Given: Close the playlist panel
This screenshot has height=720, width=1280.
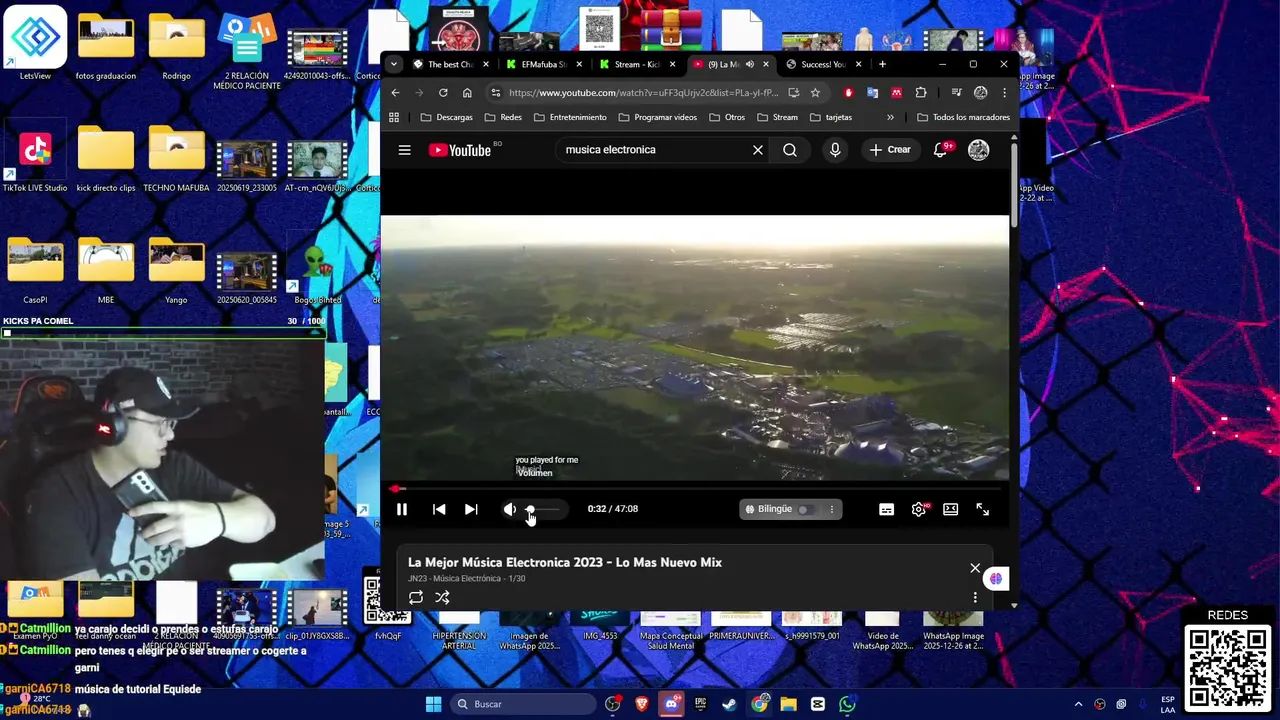Looking at the screenshot, I should (975, 568).
